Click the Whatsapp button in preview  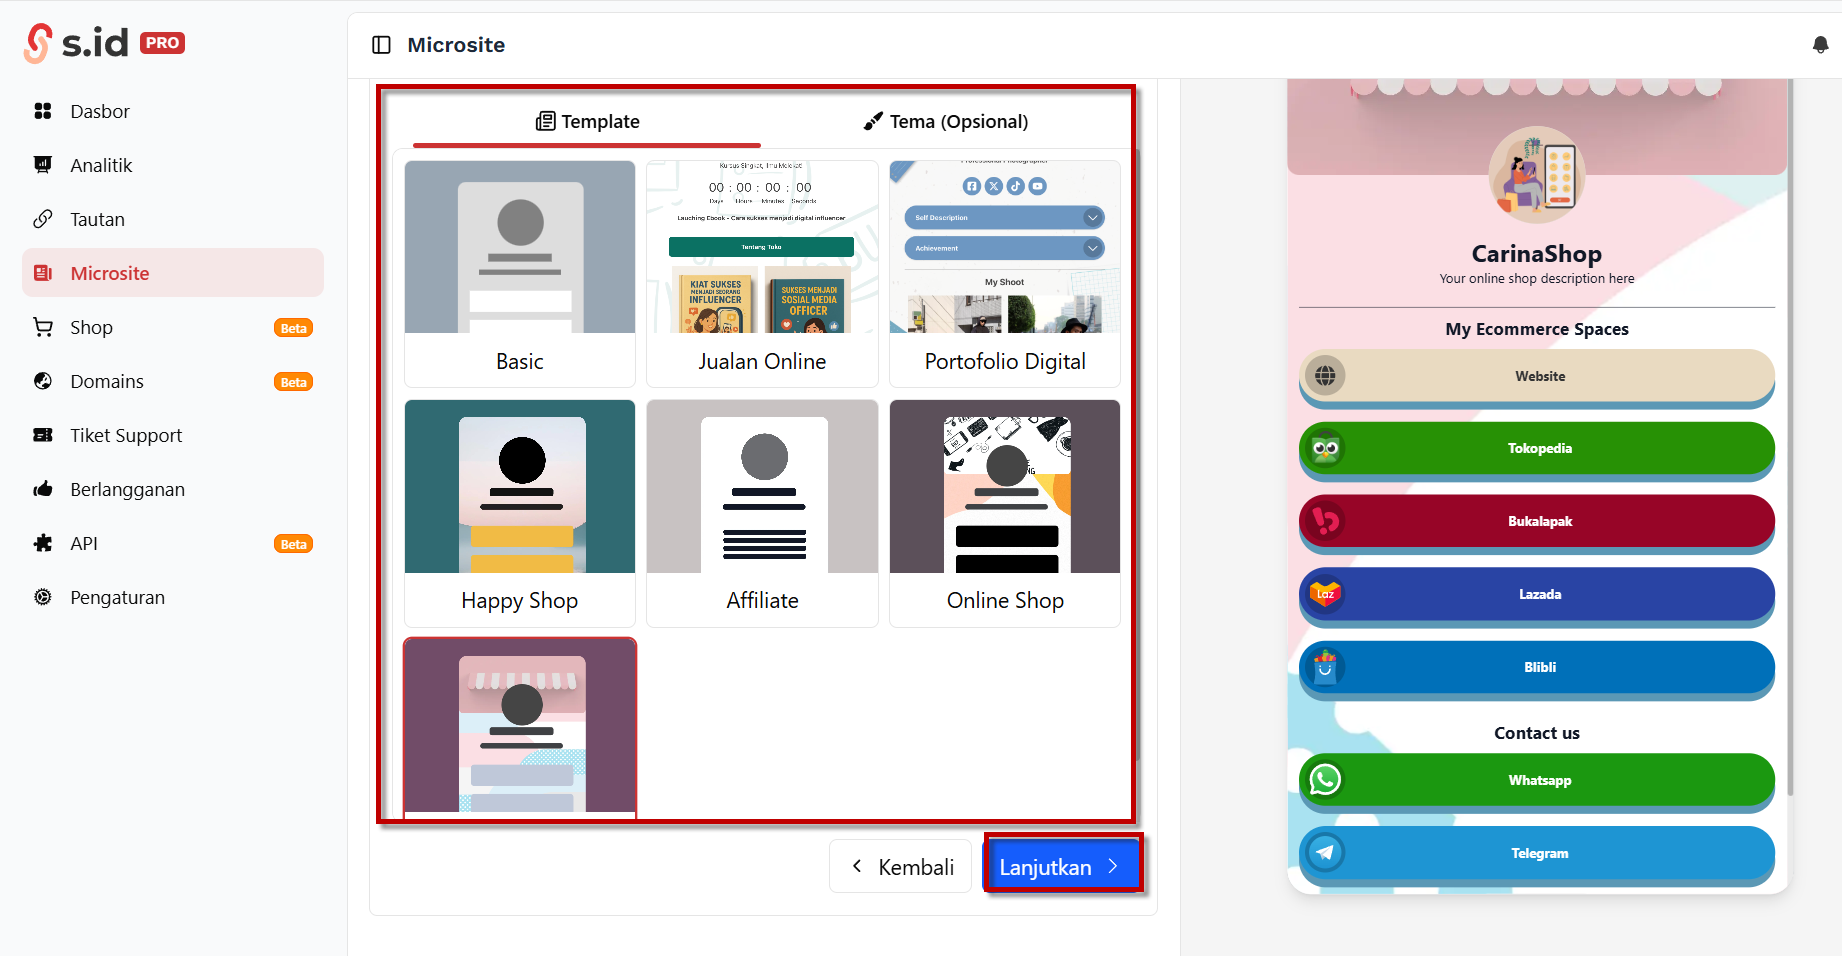point(1537,780)
